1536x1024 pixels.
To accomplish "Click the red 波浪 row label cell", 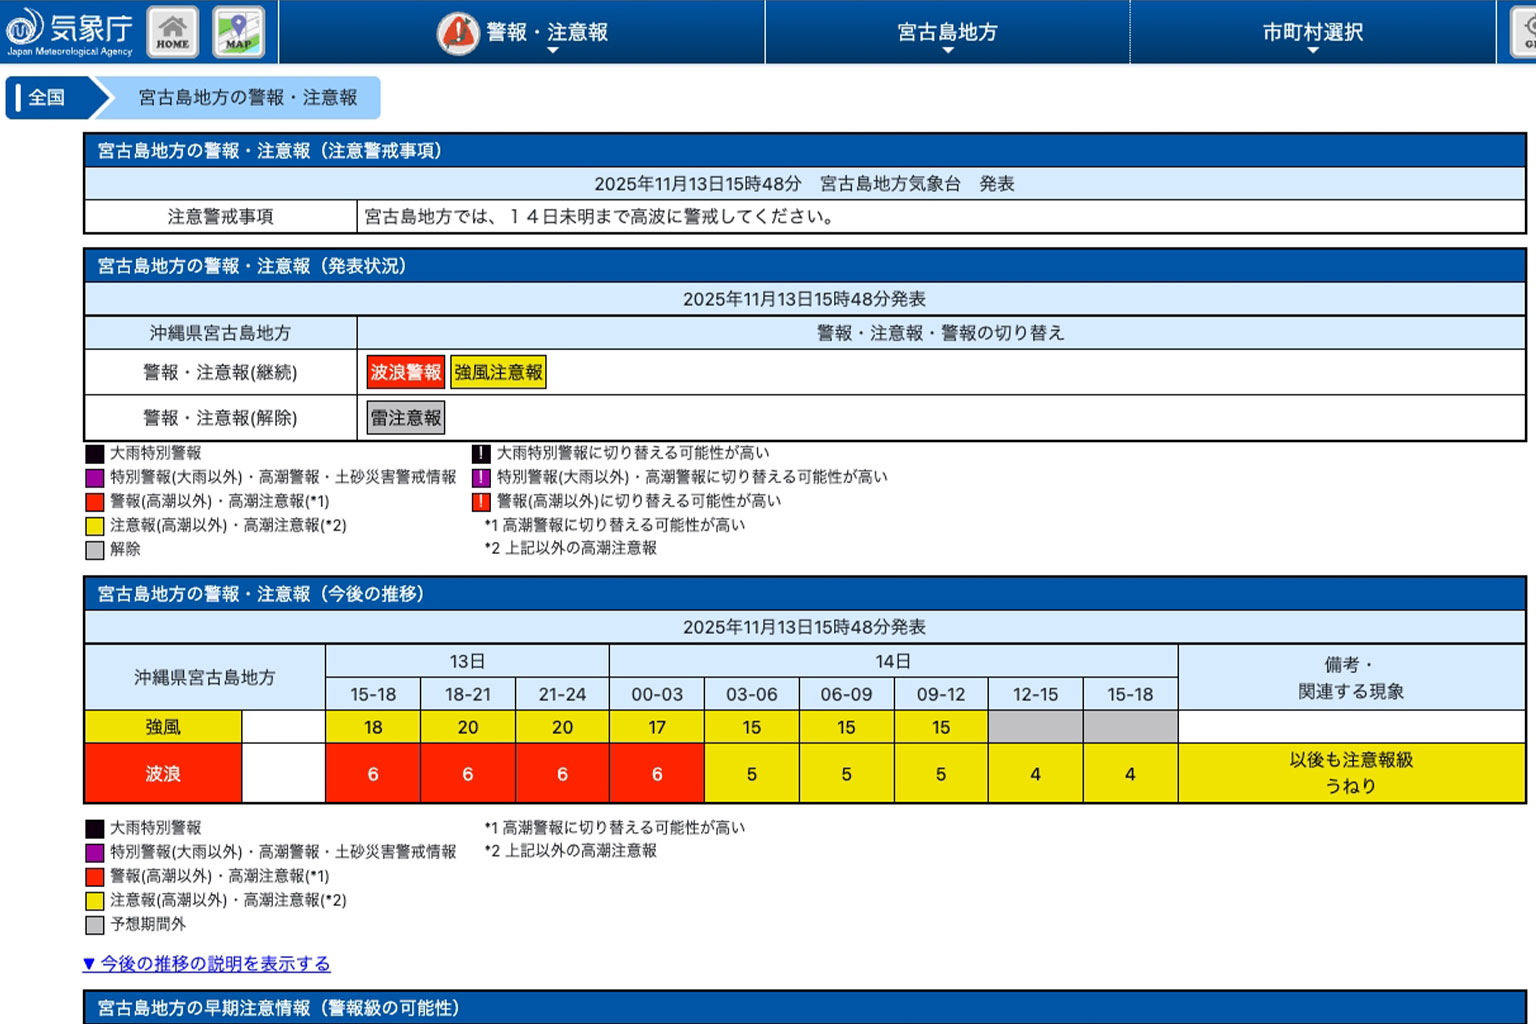I will (x=163, y=773).
